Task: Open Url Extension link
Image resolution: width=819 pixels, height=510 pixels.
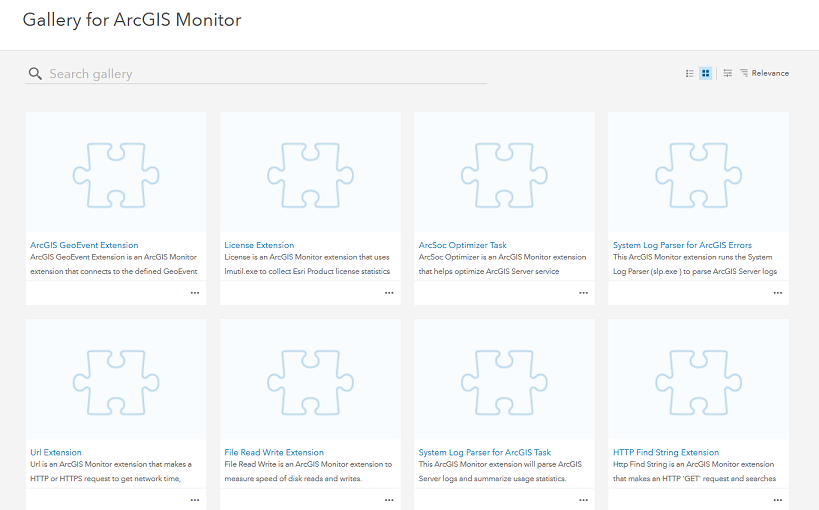Action: [56, 453]
